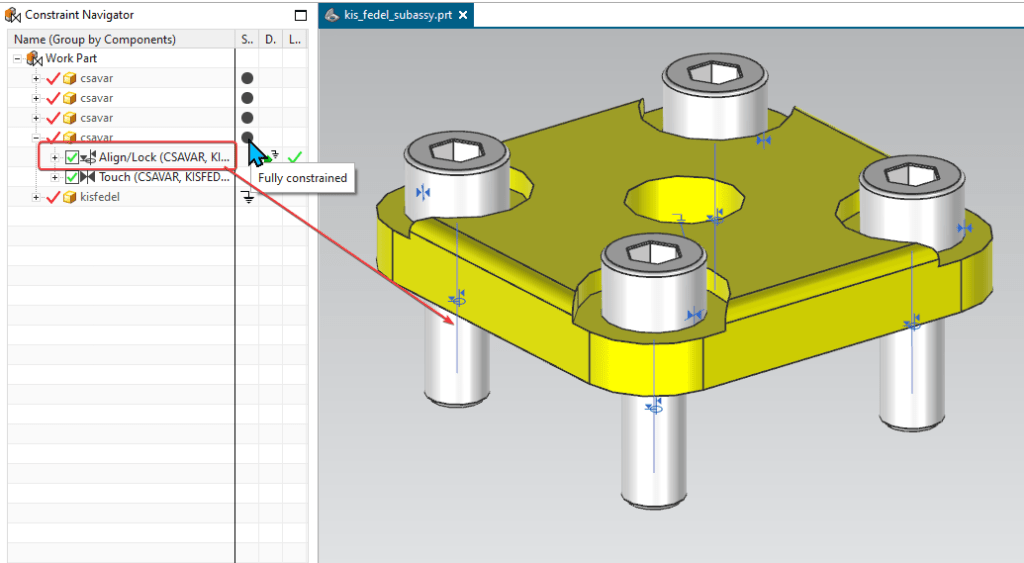Collapse the Work Part tree node
The image size is (1024, 563).
coord(19,59)
